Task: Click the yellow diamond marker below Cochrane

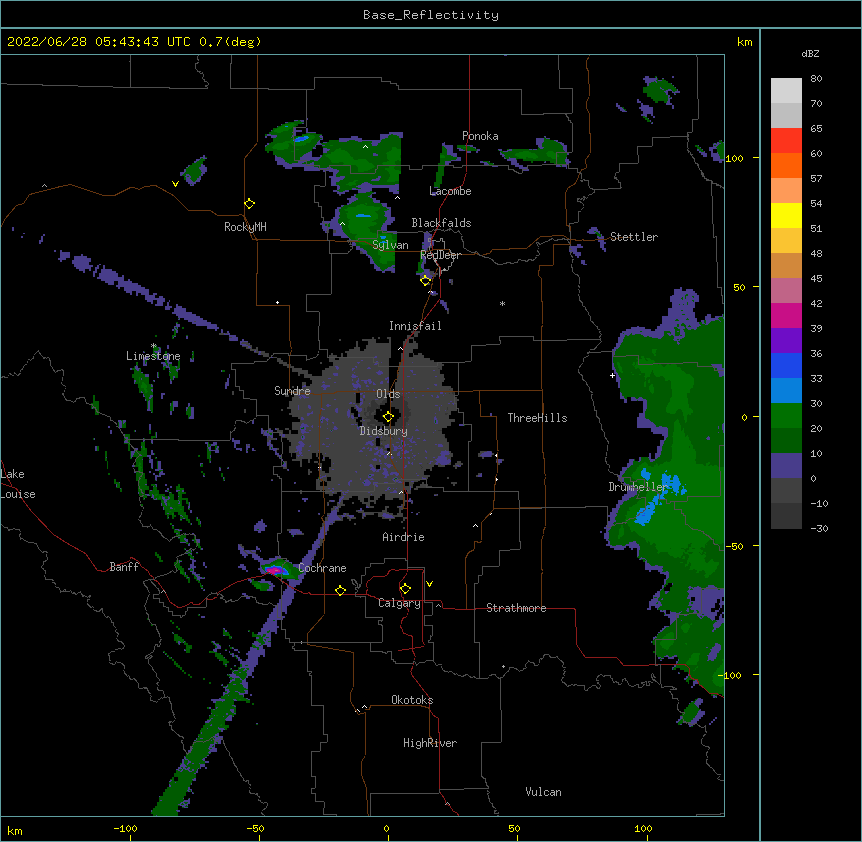Action: (340, 590)
